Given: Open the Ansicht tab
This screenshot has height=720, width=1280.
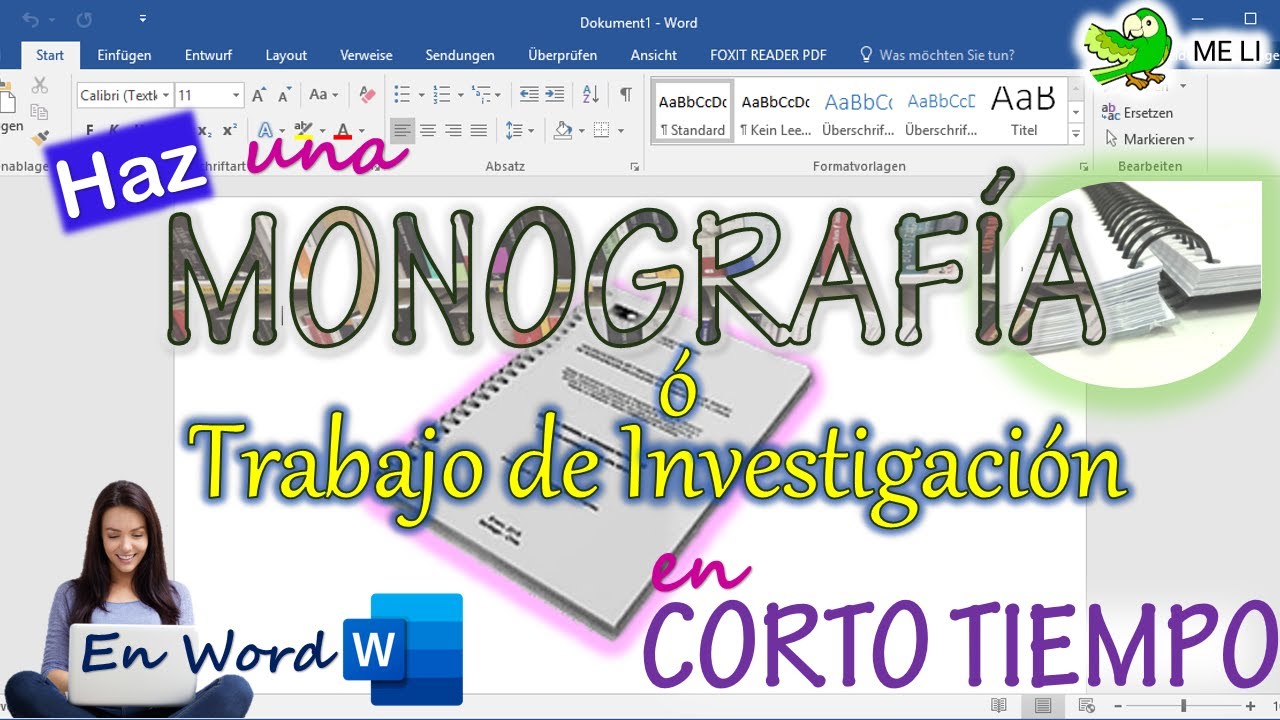Looking at the screenshot, I should tap(654, 55).
